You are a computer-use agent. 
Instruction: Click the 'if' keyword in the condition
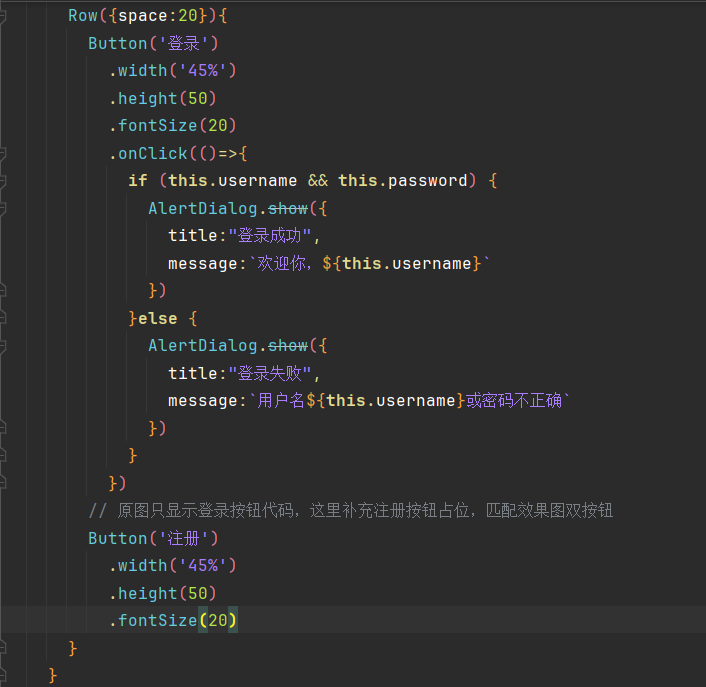138,181
